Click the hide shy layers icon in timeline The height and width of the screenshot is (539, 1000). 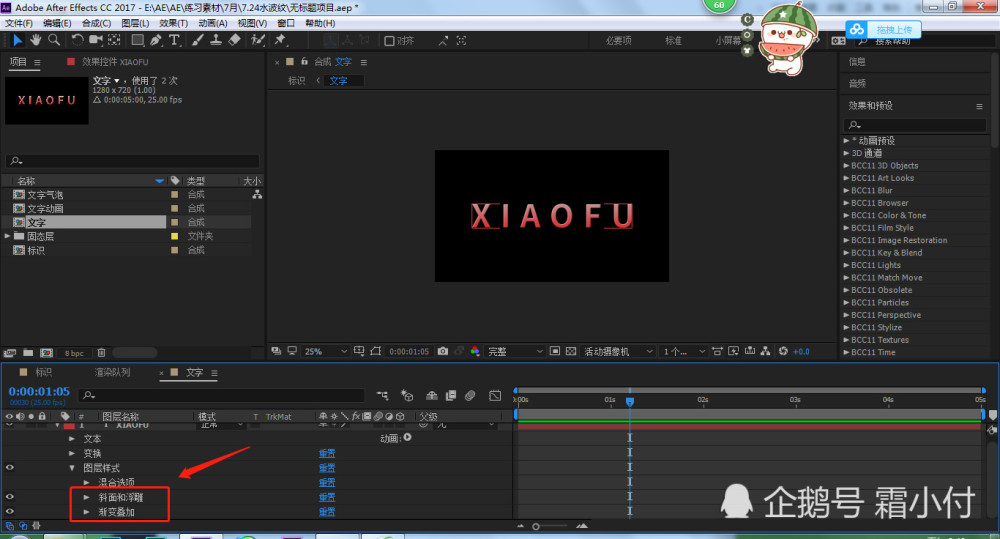click(432, 395)
